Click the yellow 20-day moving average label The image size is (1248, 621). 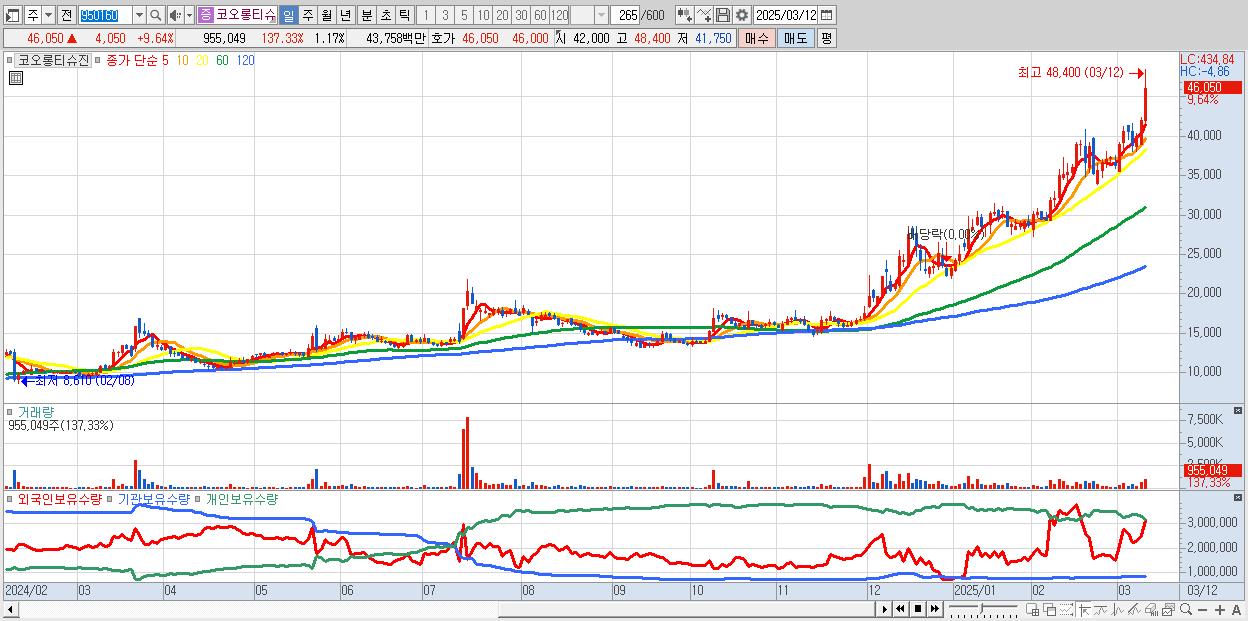coord(202,60)
